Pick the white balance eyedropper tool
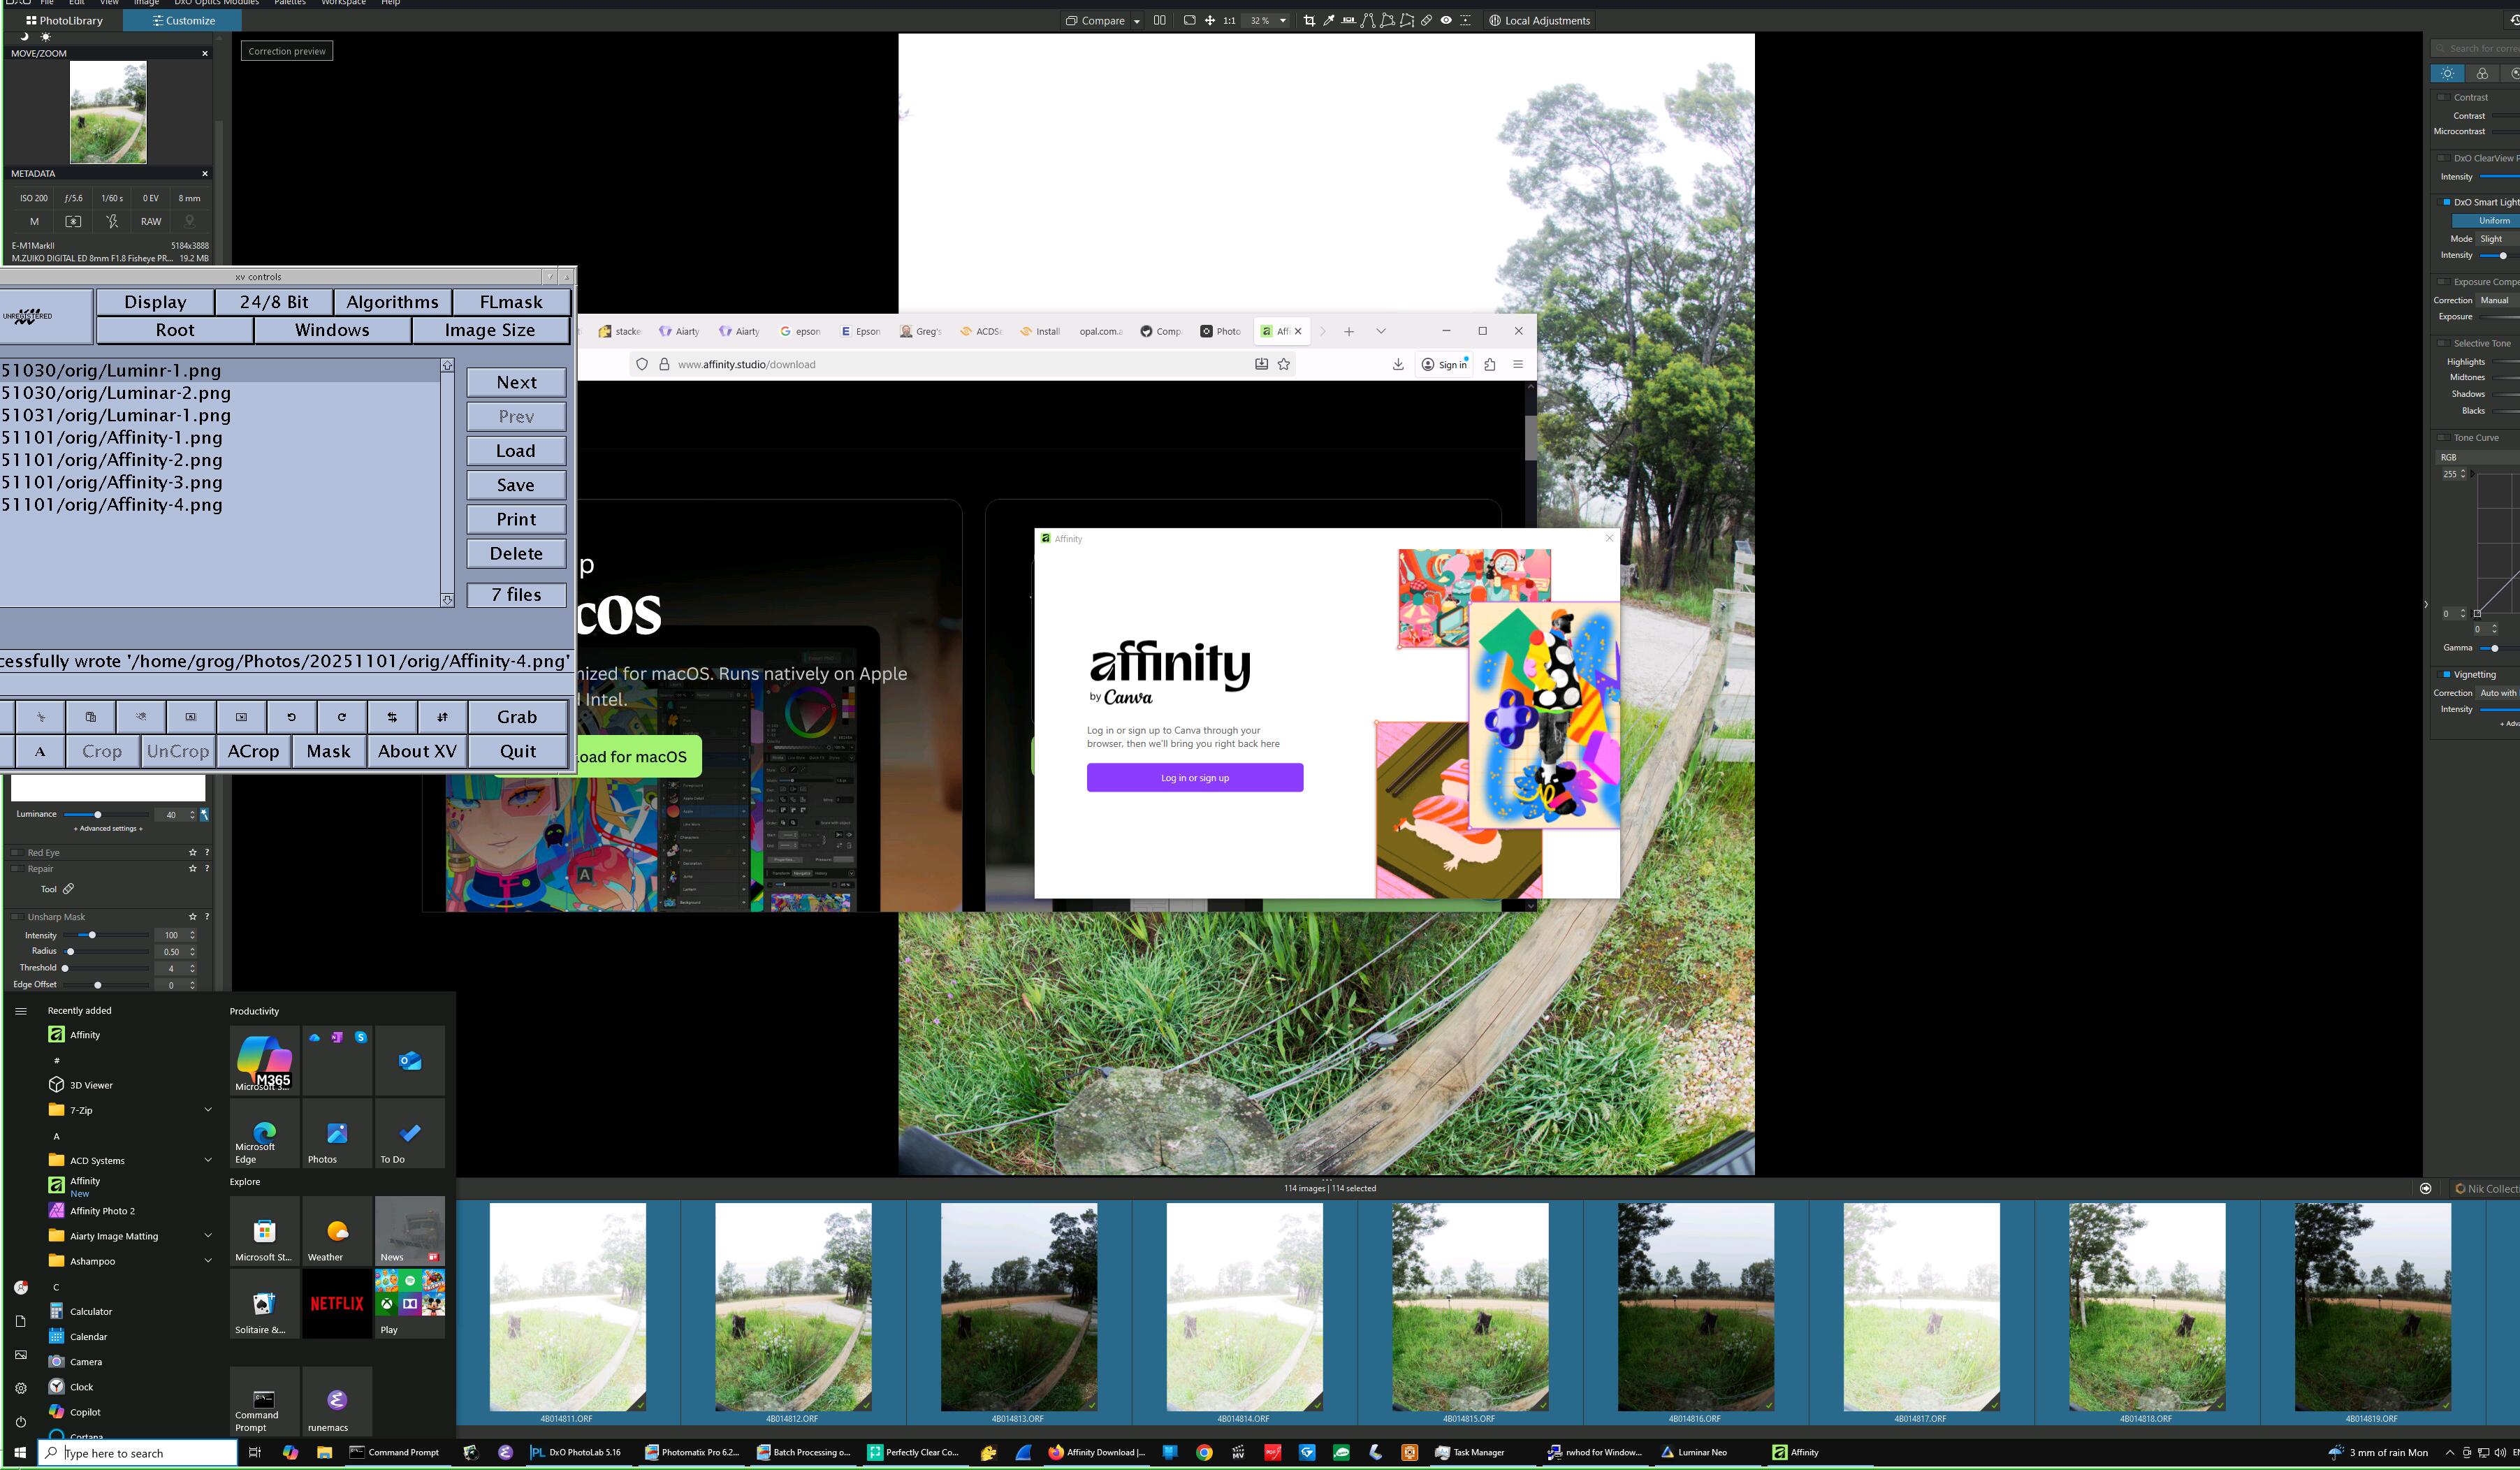 (1329, 20)
